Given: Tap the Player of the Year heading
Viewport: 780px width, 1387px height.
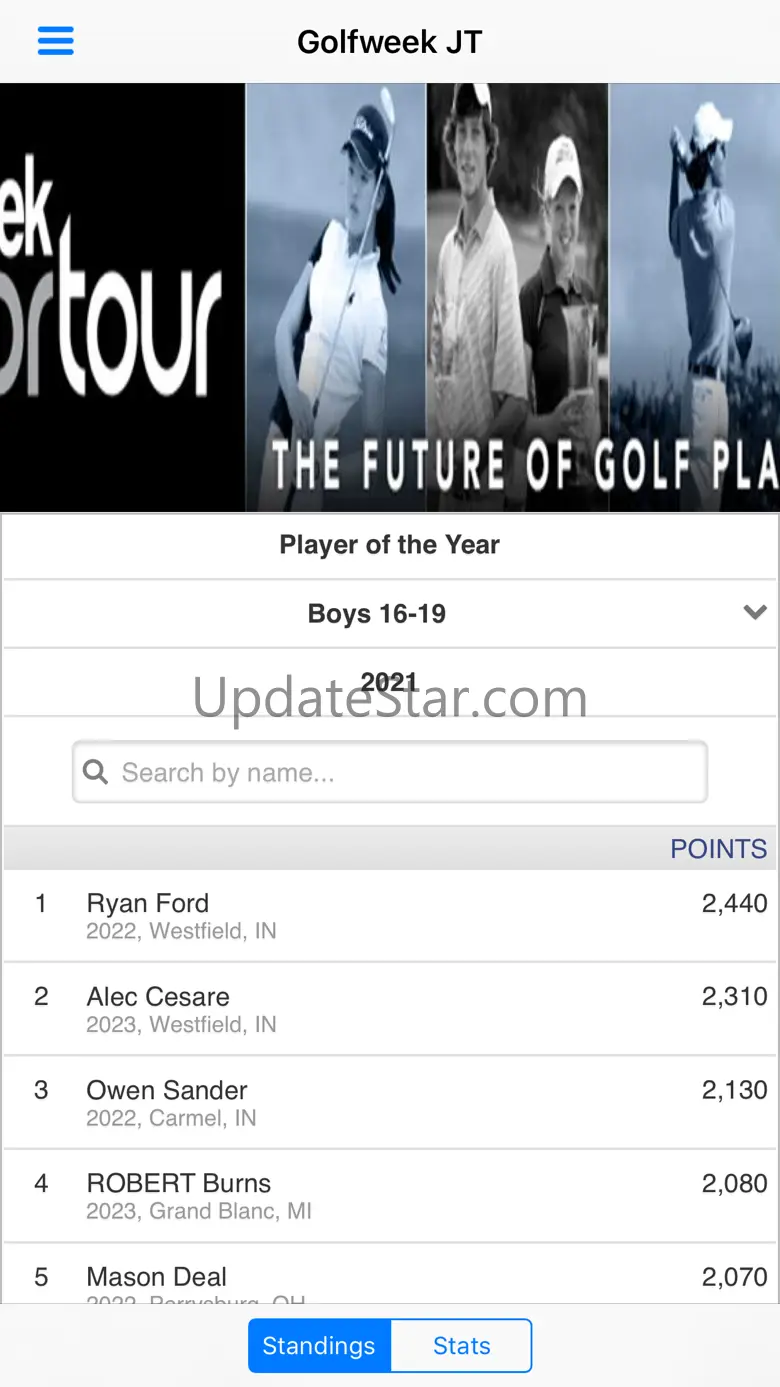Looking at the screenshot, I should tap(389, 545).
